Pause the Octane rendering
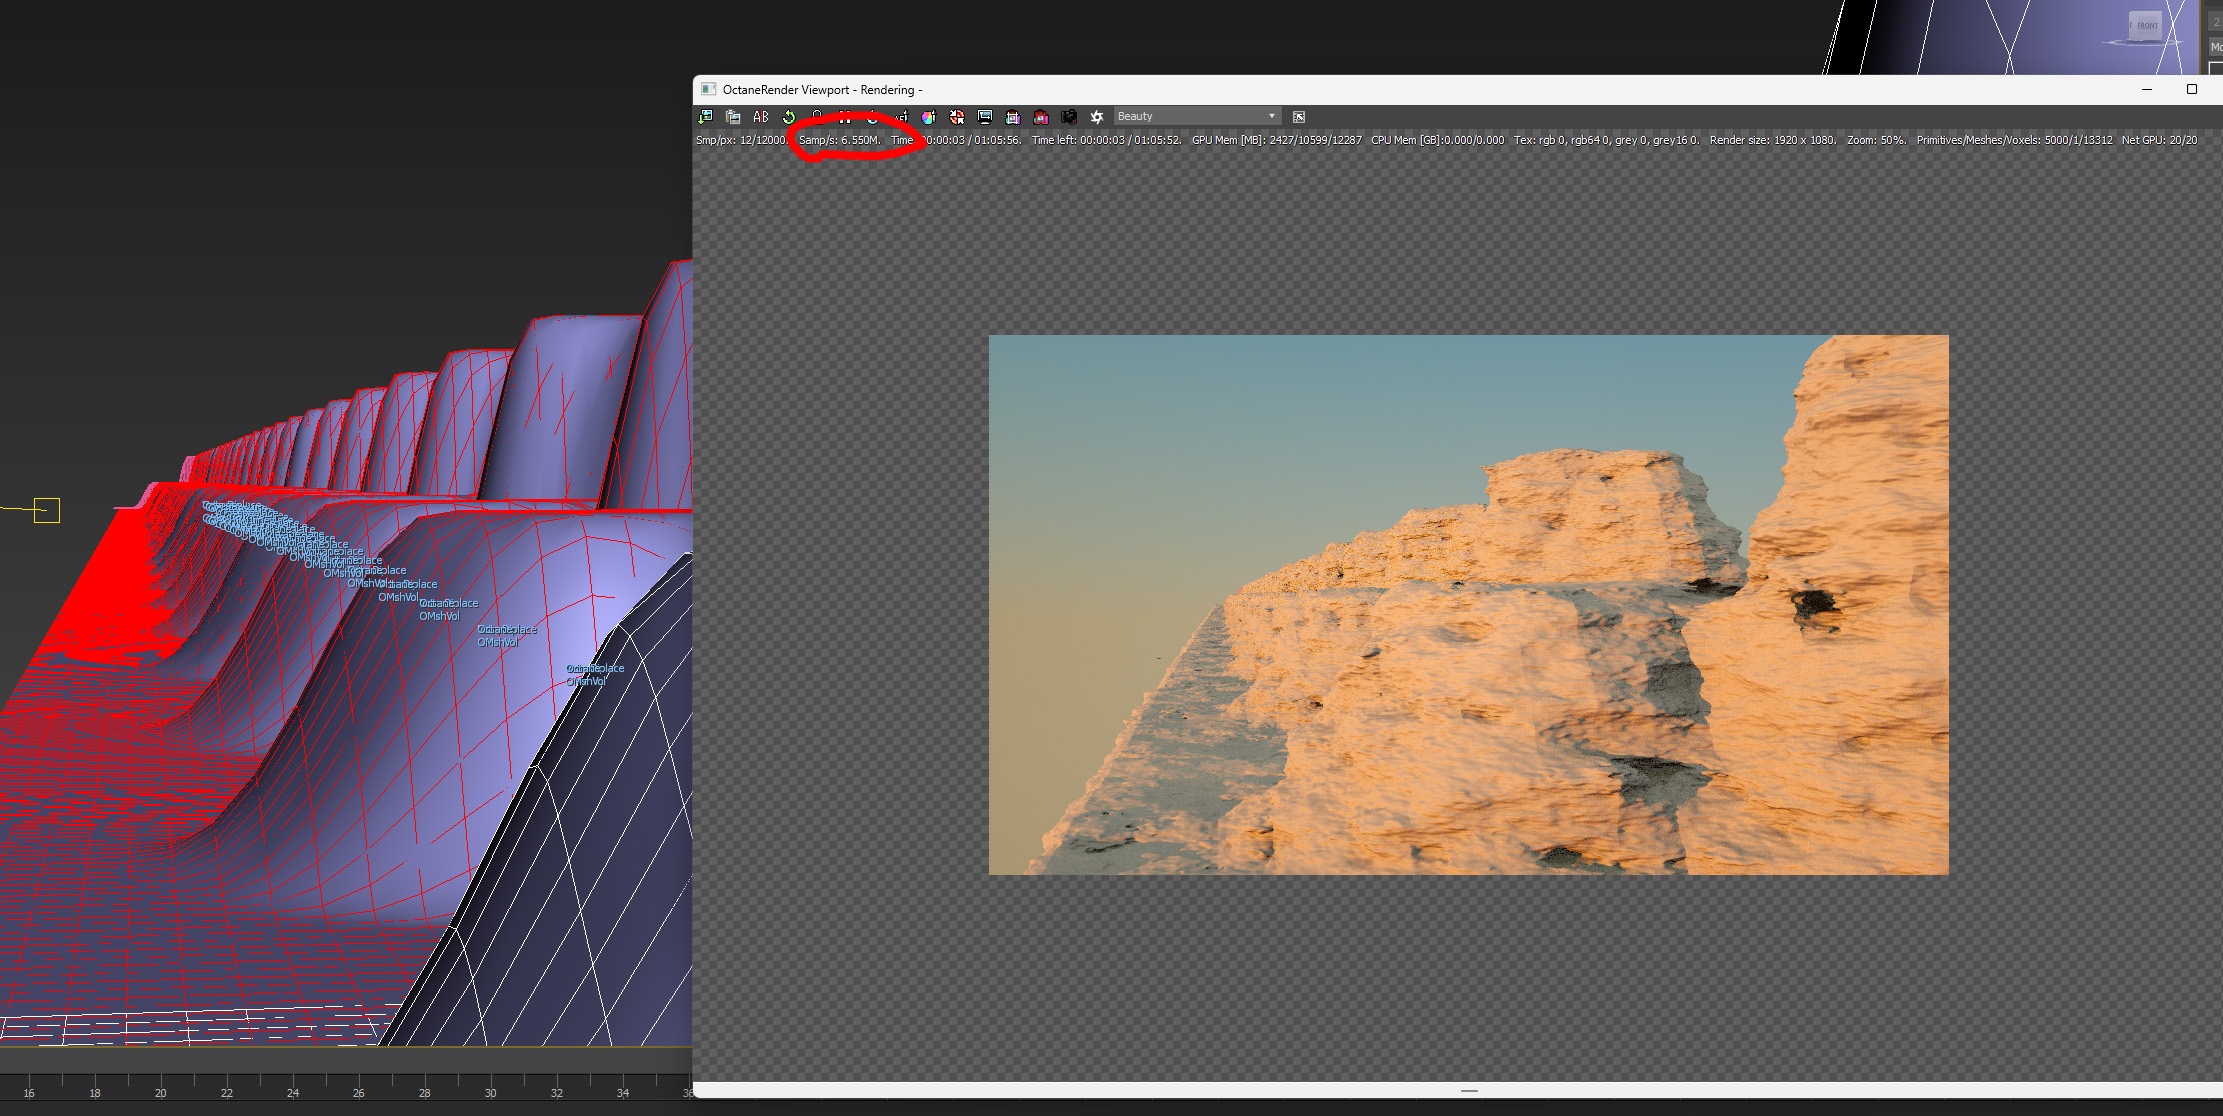This screenshot has height=1116, width=2223. pos(845,117)
